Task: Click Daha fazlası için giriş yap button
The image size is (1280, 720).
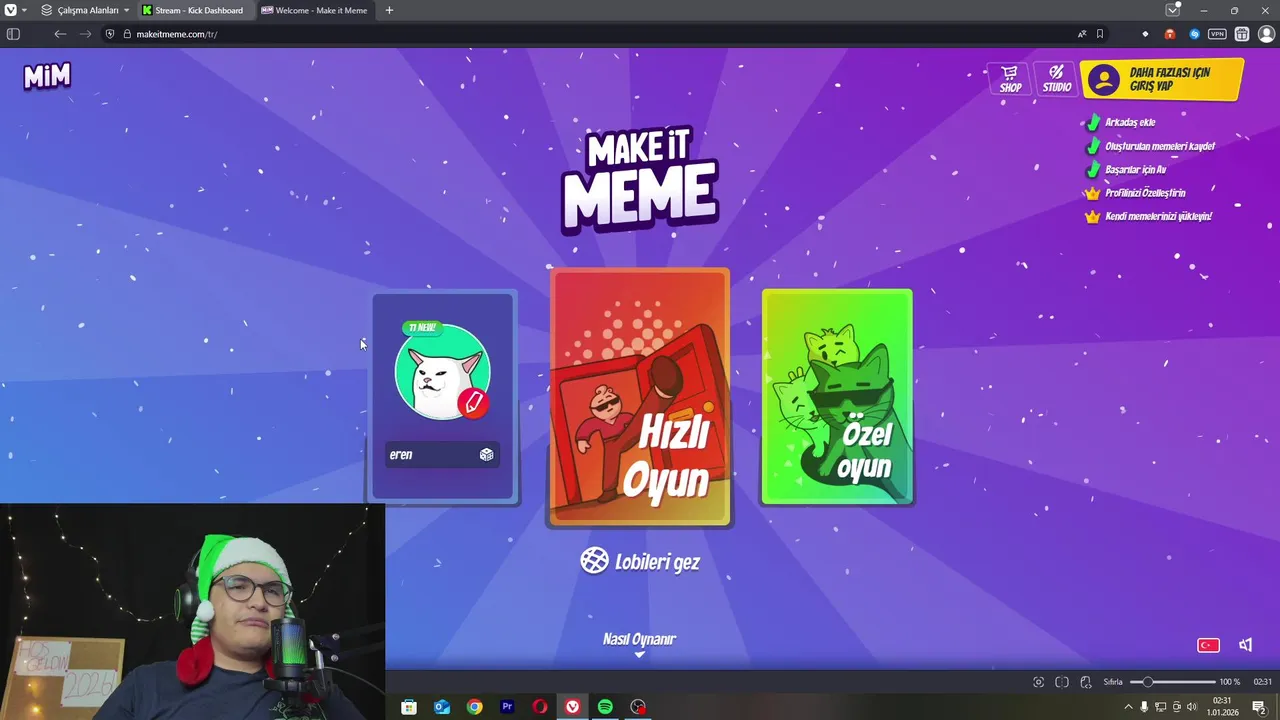Action: (x=1161, y=79)
